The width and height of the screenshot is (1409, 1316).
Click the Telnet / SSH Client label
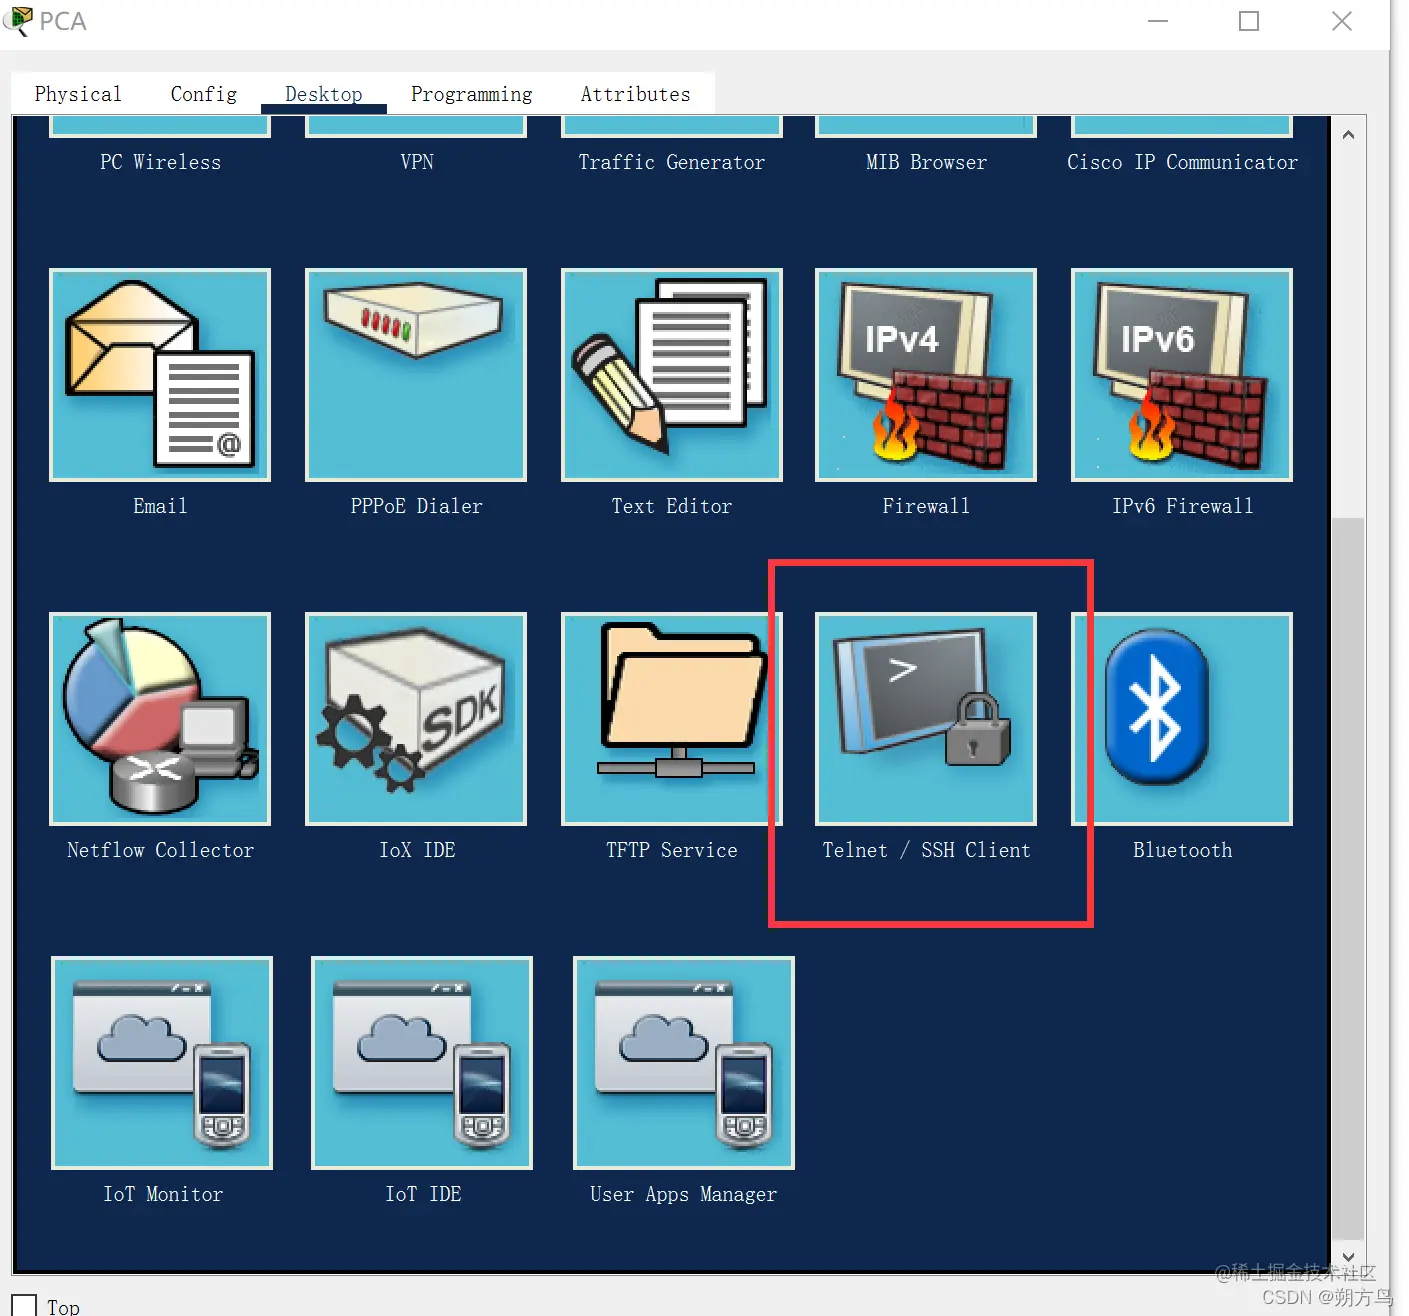click(x=926, y=850)
